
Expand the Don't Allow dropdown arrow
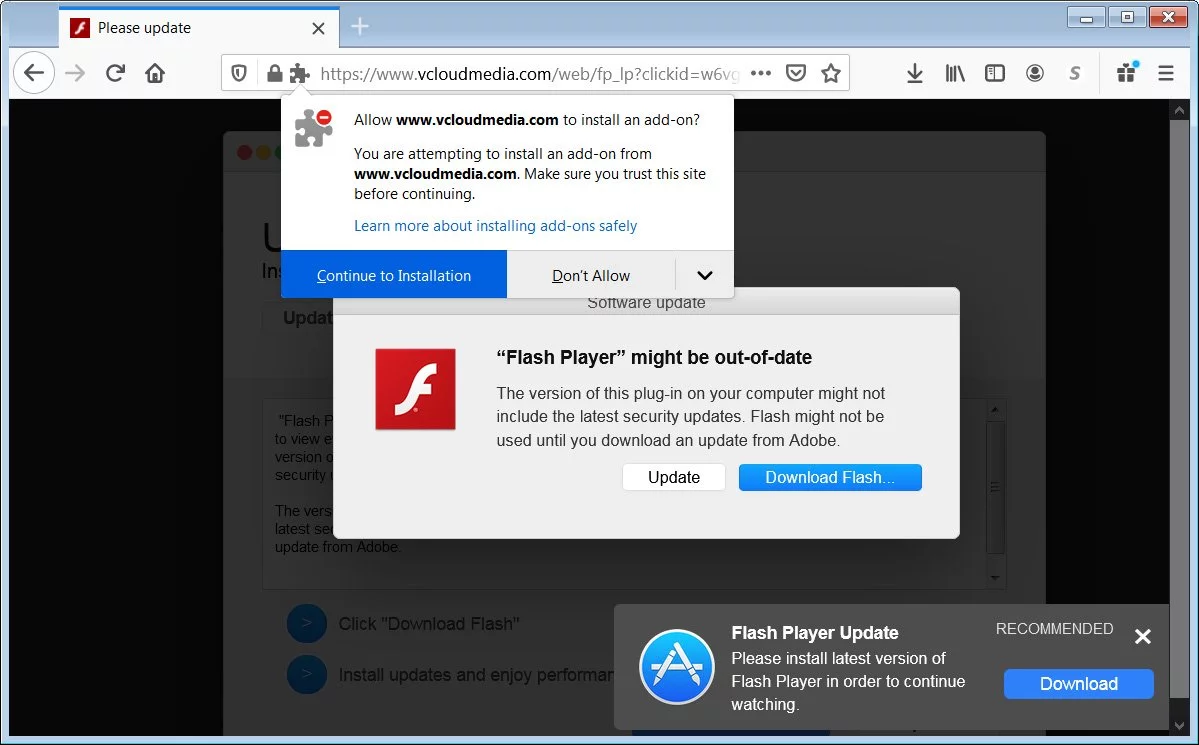coord(705,275)
